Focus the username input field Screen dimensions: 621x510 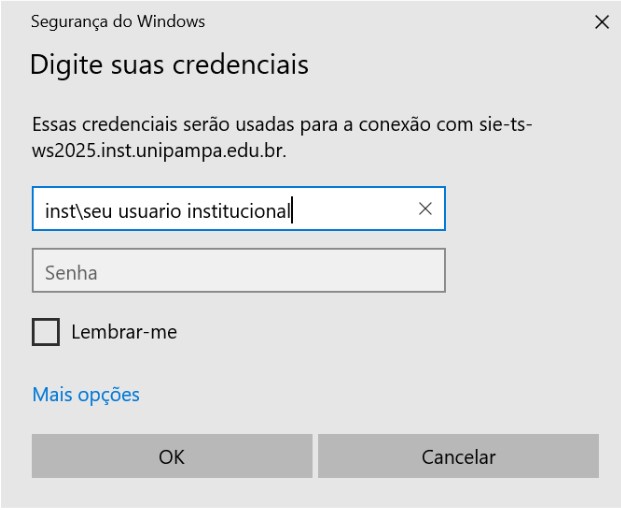220,210
